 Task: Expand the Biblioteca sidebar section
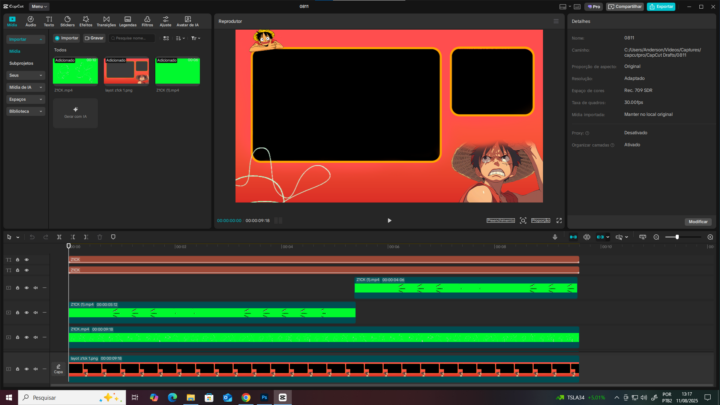point(26,111)
